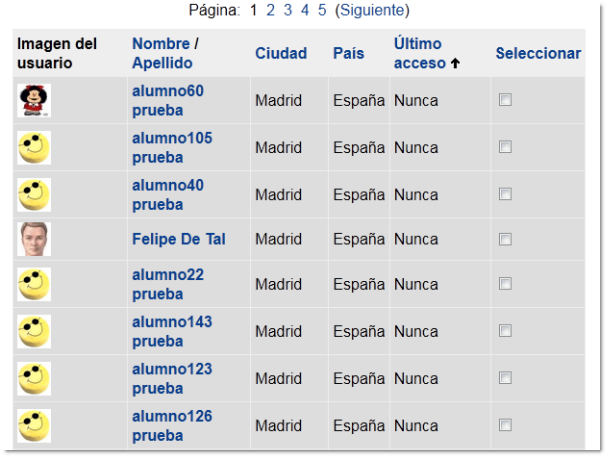Click alumno60's Mafalda avatar picture
This screenshot has height=456, width=606.
(35, 100)
